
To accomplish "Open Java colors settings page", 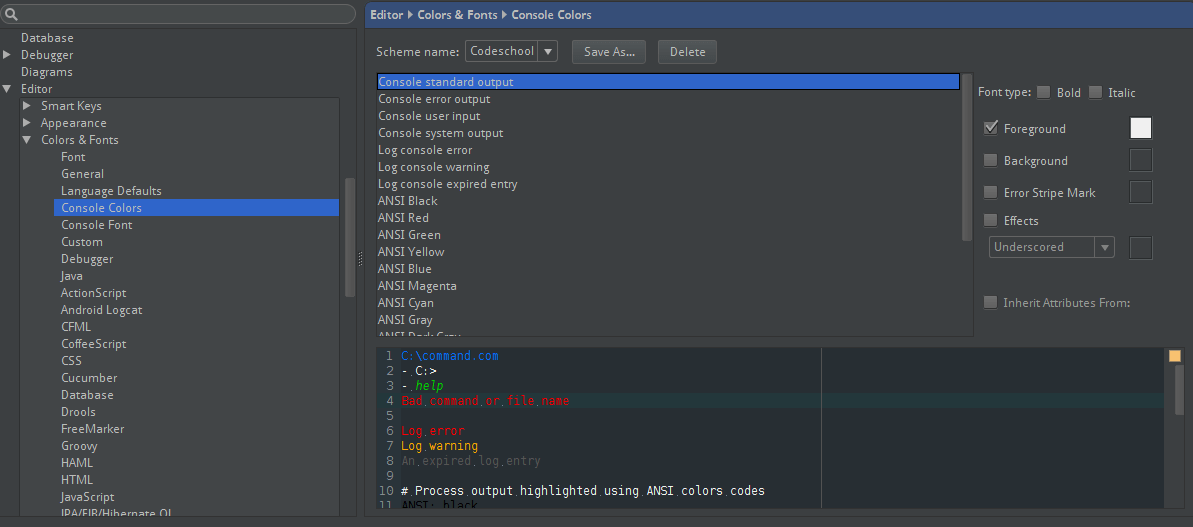I will (72, 275).
